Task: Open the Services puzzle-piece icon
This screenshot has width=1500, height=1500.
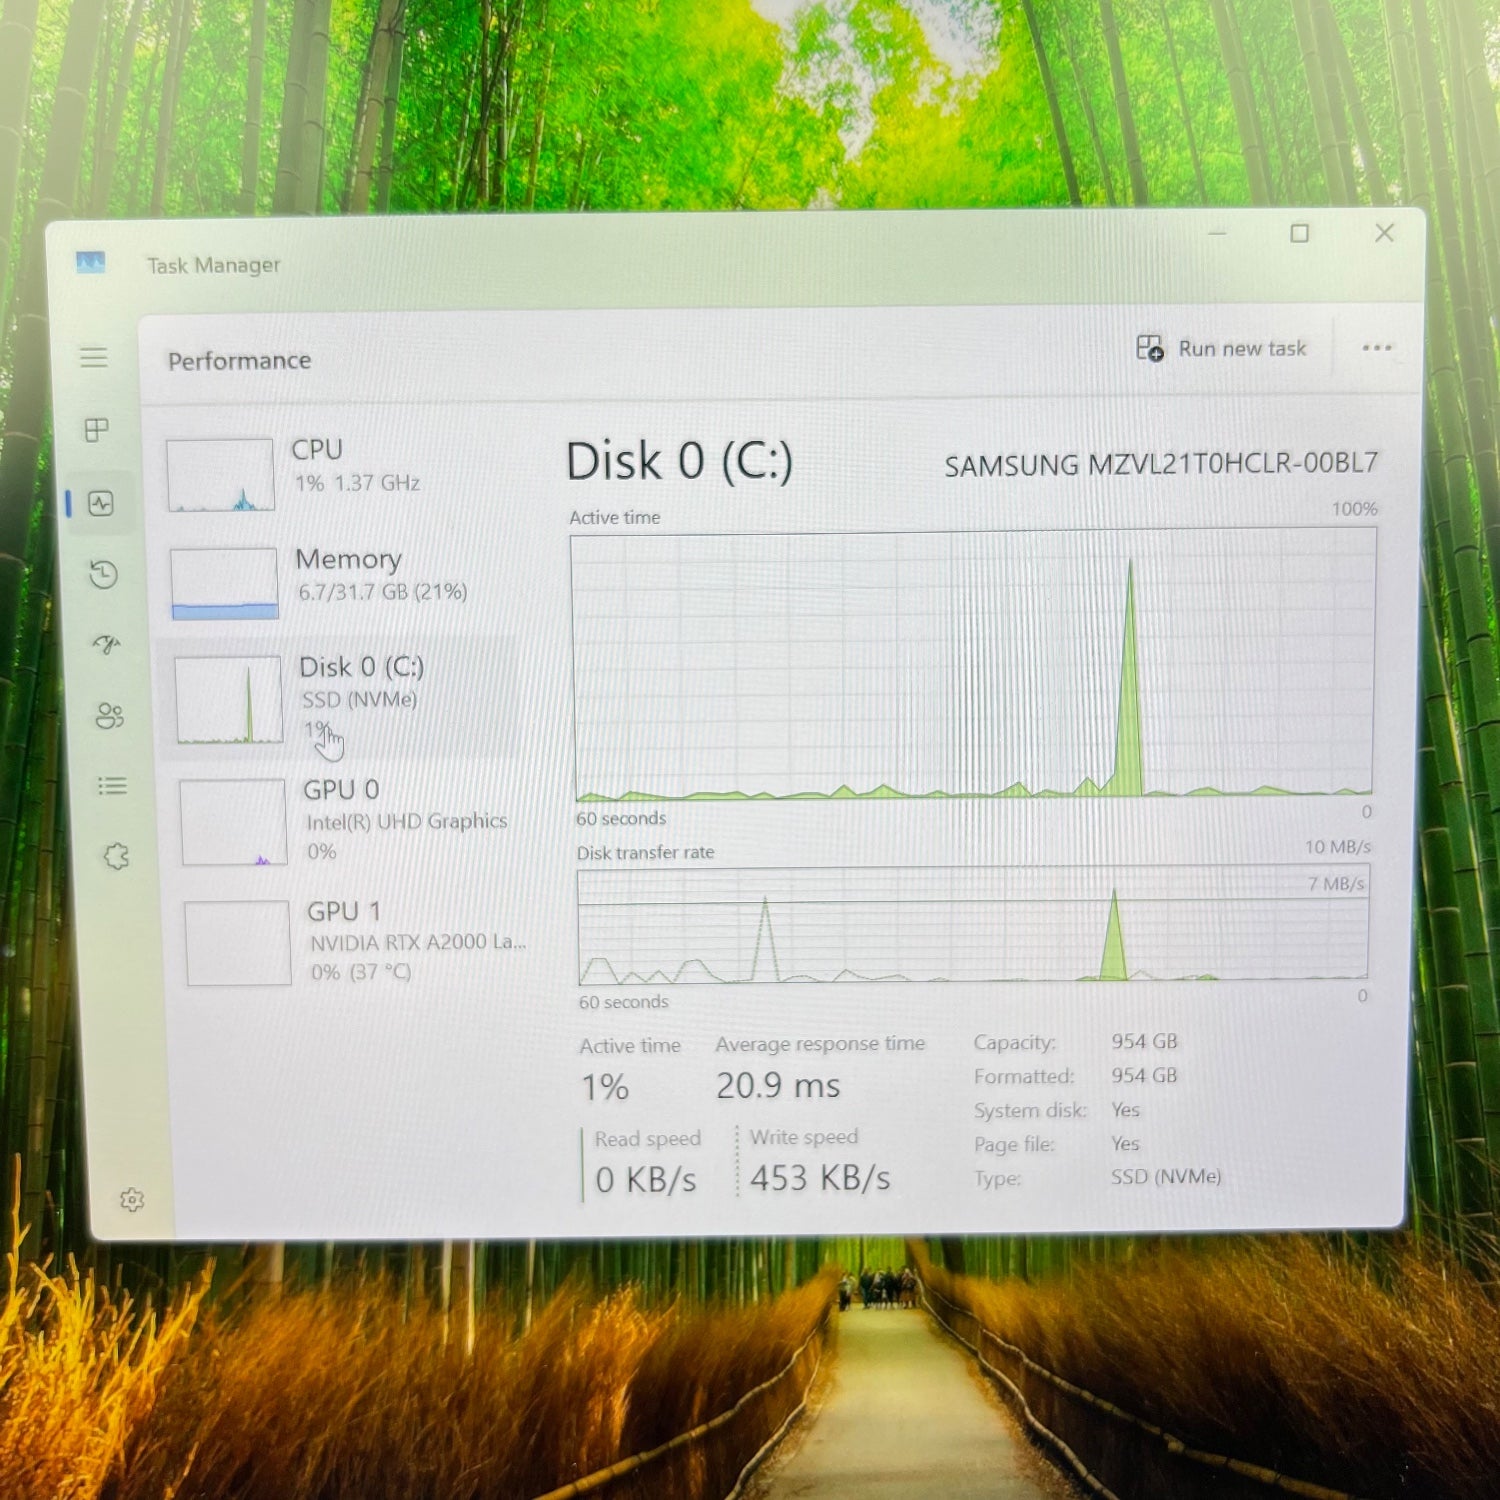Action: point(117,856)
